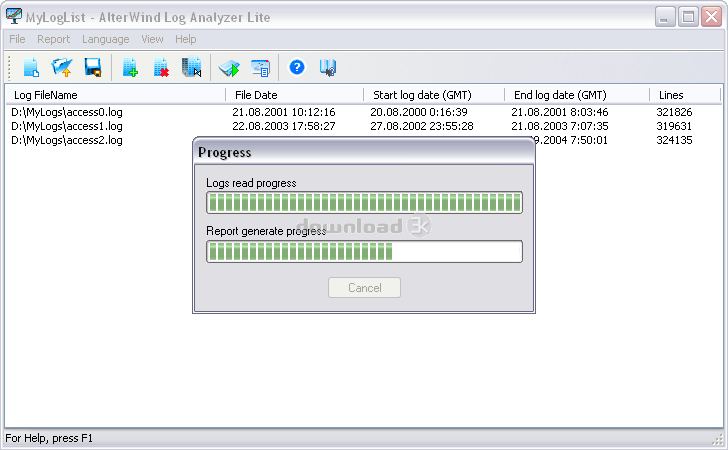Click the Report generate progress bar

(x=364, y=252)
